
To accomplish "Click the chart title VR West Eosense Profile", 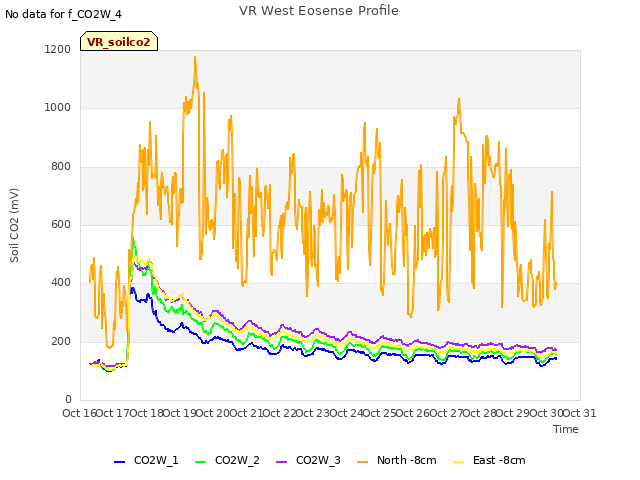I will click(x=319, y=11).
